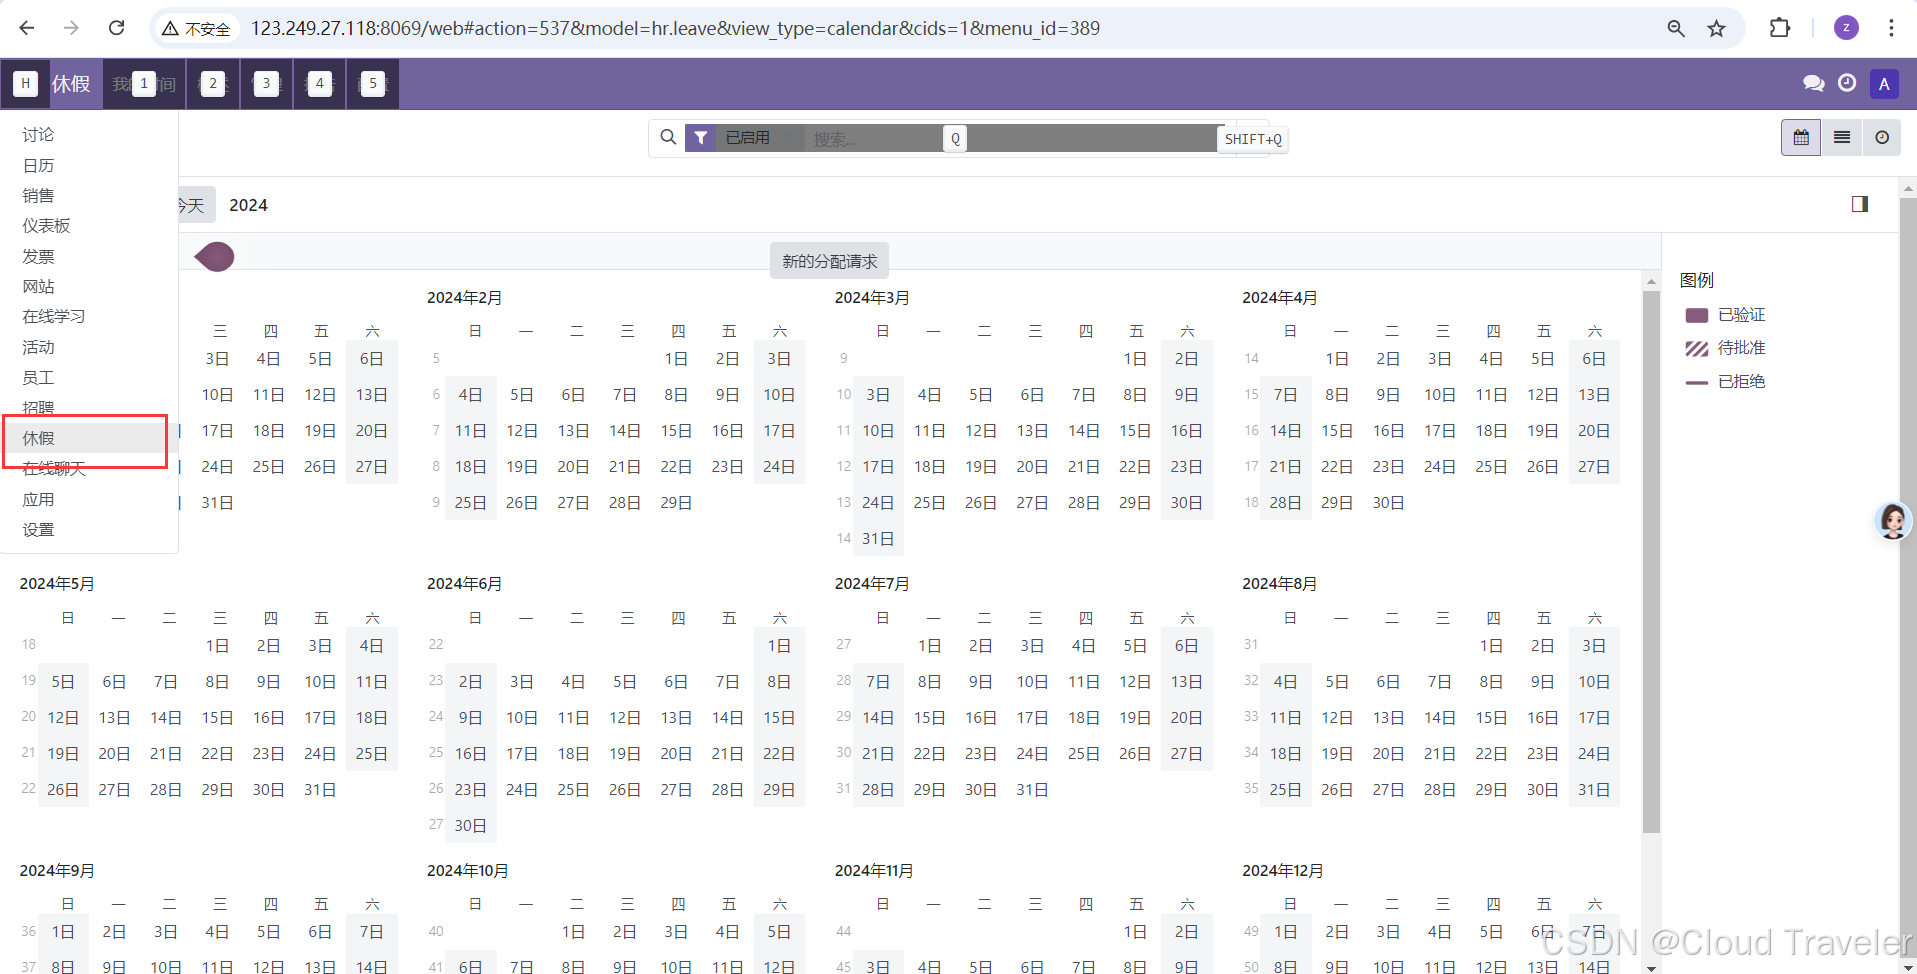Click the search magnifier icon
Image resolution: width=1917 pixels, height=974 pixels.
[668, 138]
